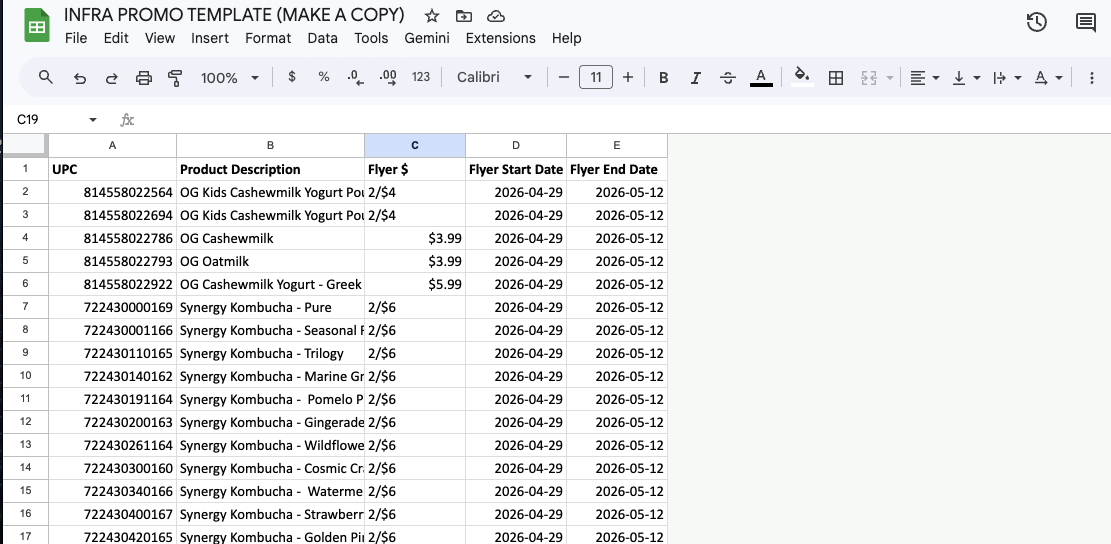Image resolution: width=1111 pixels, height=544 pixels.
Task: Open the Data menu
Action: (322, 38)
